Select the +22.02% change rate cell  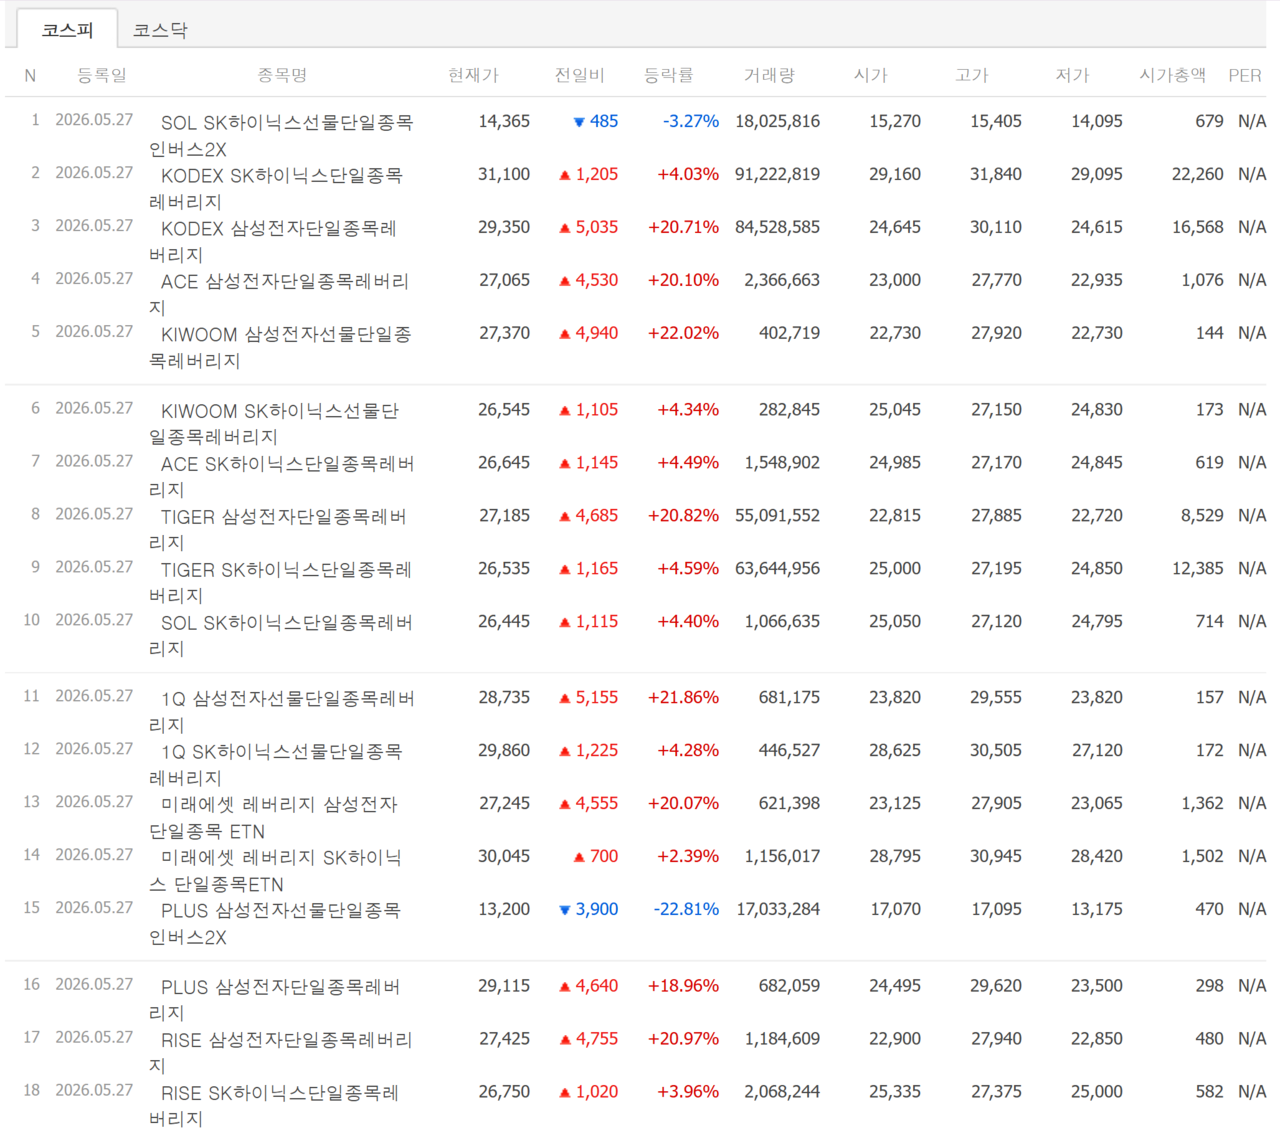coord(684,333)
